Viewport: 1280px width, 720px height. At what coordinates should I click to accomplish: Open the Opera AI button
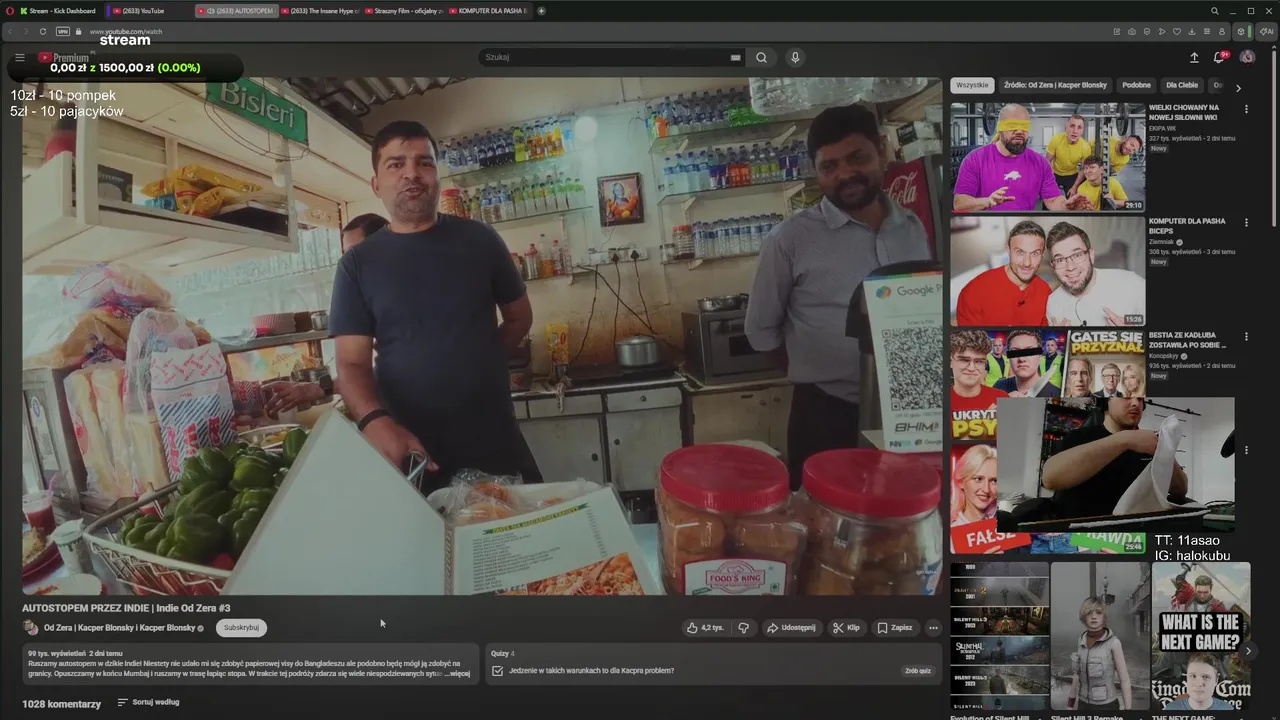pos(1266,32)
